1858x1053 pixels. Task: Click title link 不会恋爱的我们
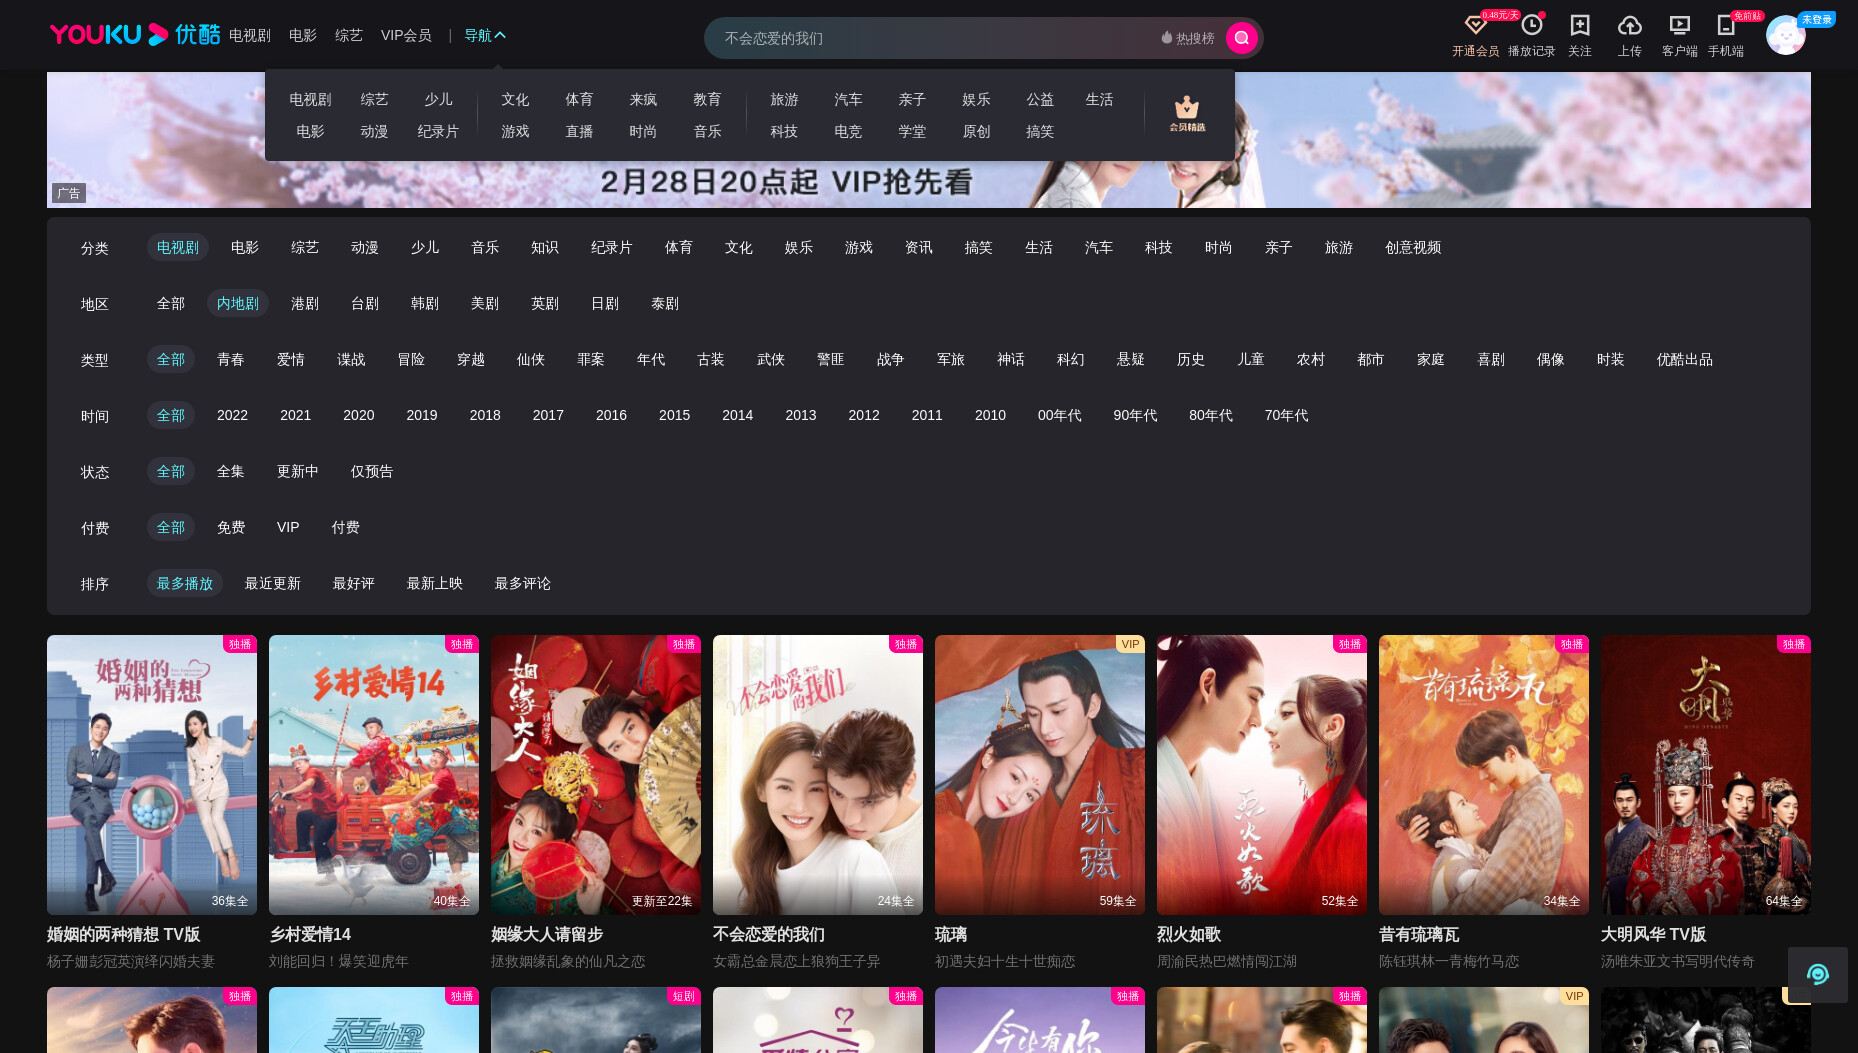(x=769, y=934)
